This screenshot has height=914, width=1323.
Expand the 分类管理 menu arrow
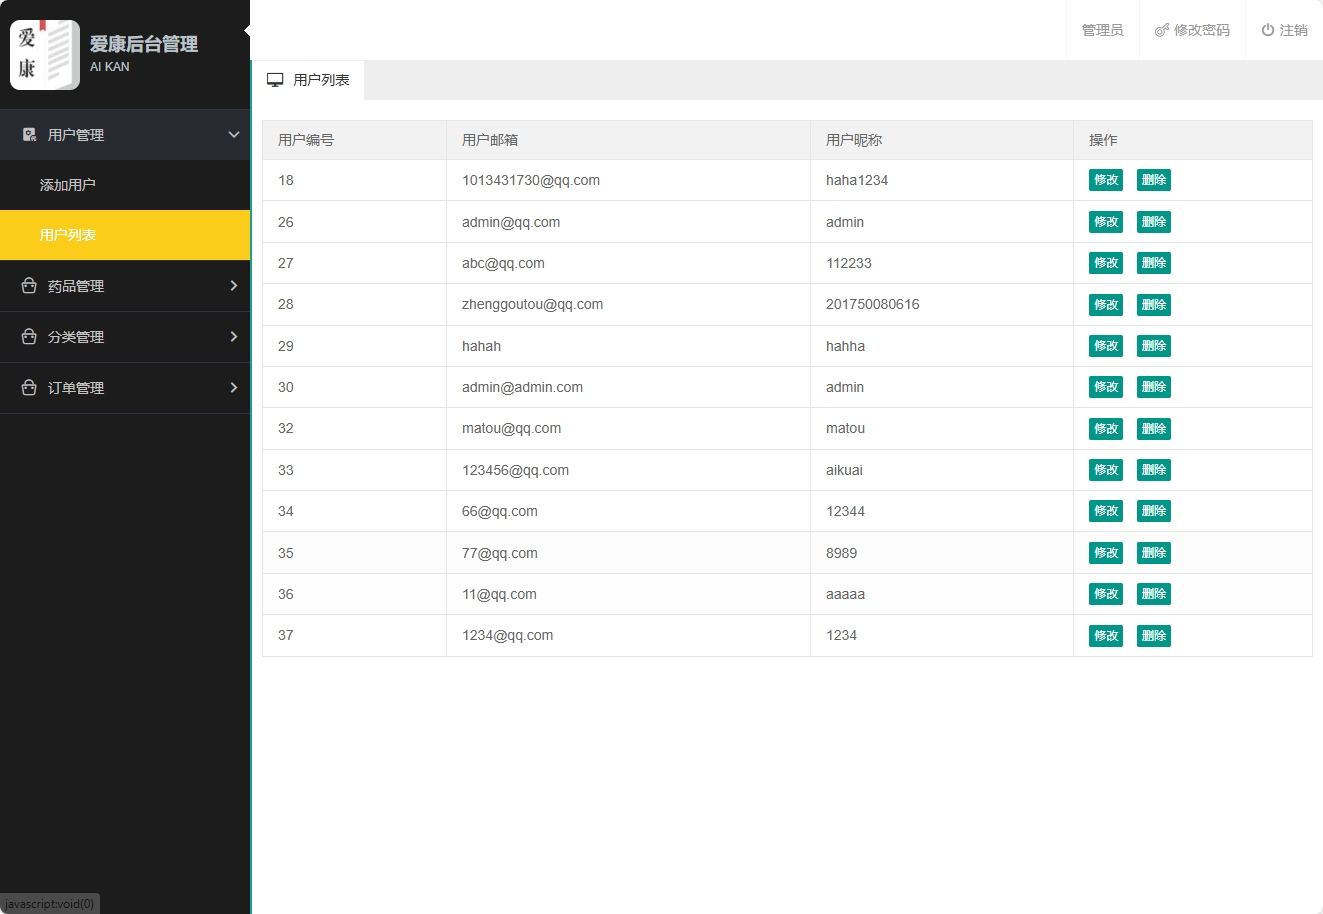[234, 337]
